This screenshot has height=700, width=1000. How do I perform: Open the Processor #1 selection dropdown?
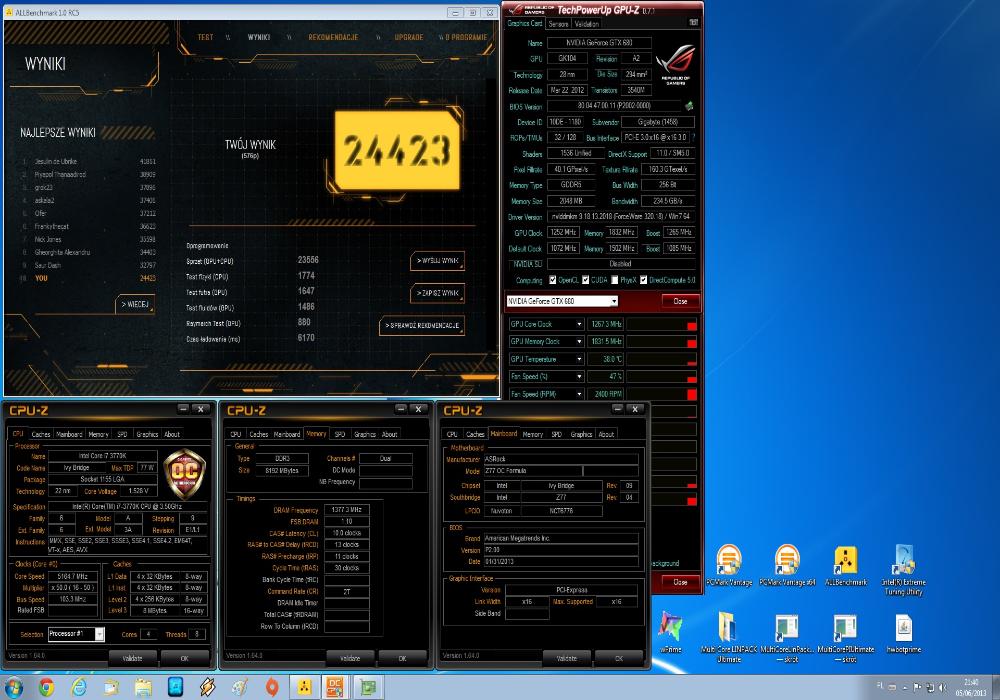coord(76,634)
